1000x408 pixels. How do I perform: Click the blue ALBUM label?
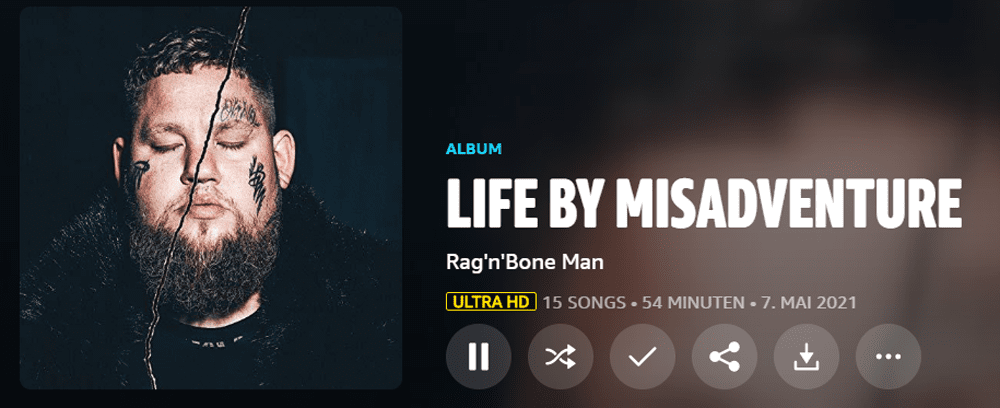point(474,149)
